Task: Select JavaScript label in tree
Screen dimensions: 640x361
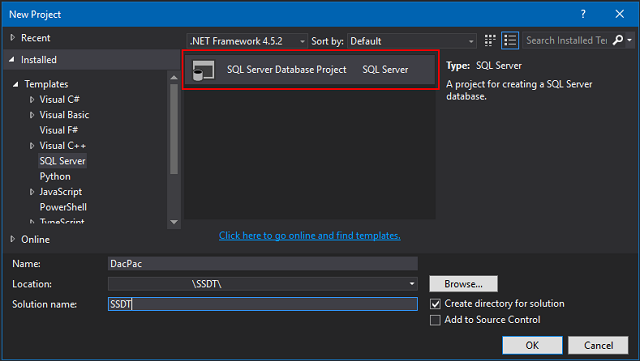Action: 60,192
